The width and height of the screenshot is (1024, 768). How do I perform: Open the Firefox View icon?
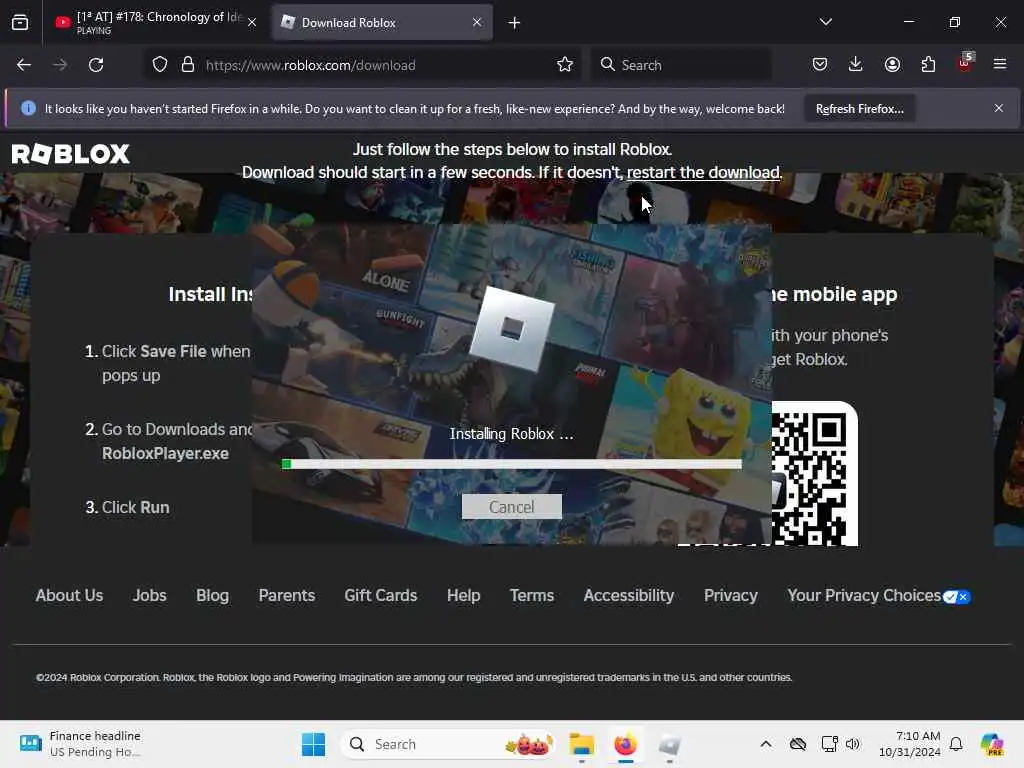tap(20, 22)
